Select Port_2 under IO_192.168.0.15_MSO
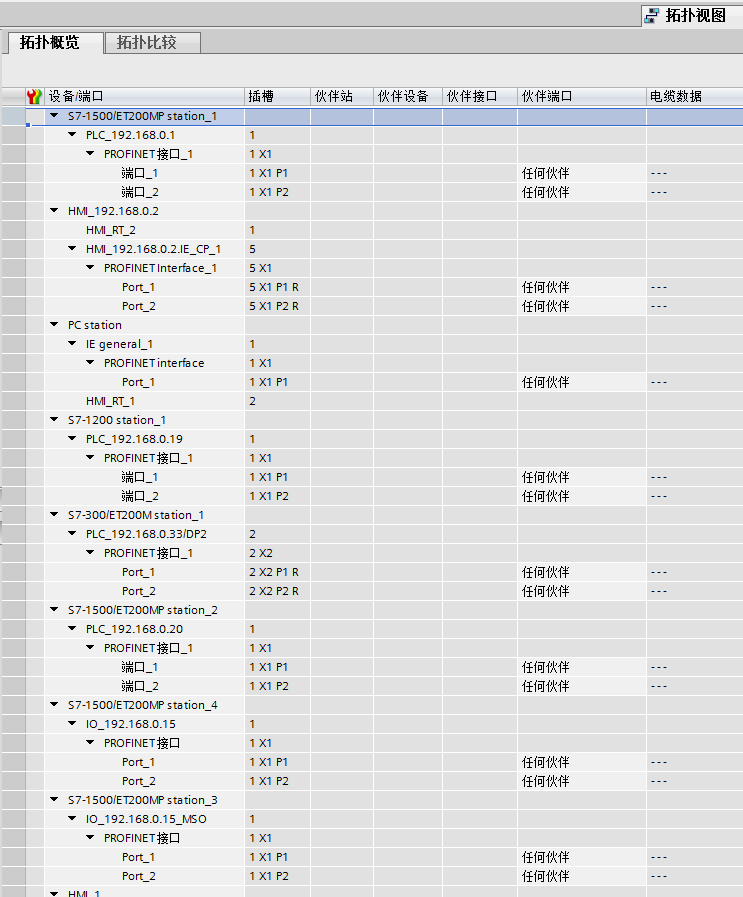The width and height of the screenshot is (743, 897). tap(138, 876)
